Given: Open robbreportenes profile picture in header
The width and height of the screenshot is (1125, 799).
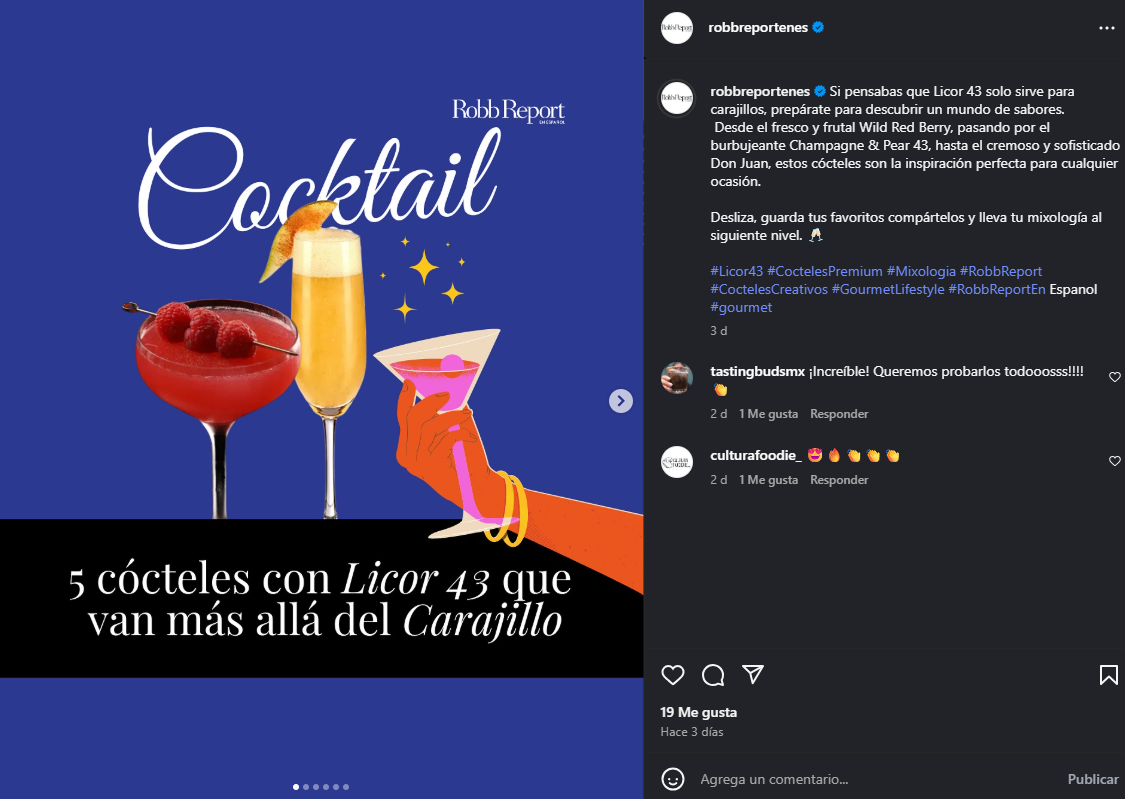Looking at the screenshot, I should pyautogui.click(x=677, y=28).
